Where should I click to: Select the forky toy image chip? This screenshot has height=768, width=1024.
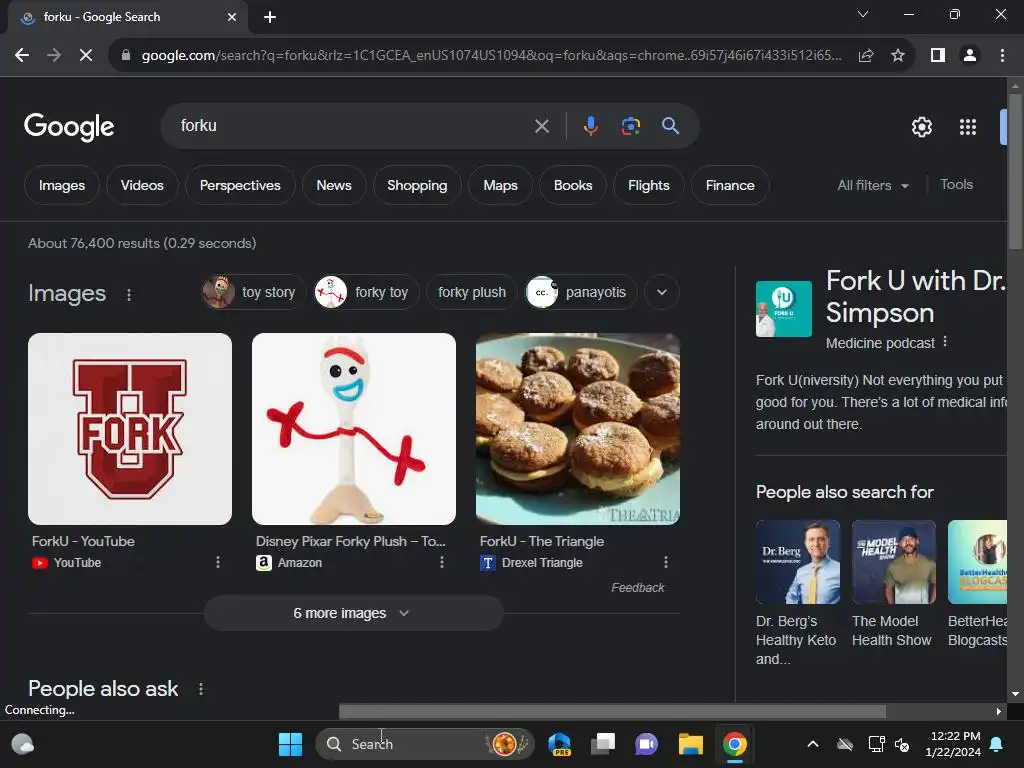click(x=366, y=292)
